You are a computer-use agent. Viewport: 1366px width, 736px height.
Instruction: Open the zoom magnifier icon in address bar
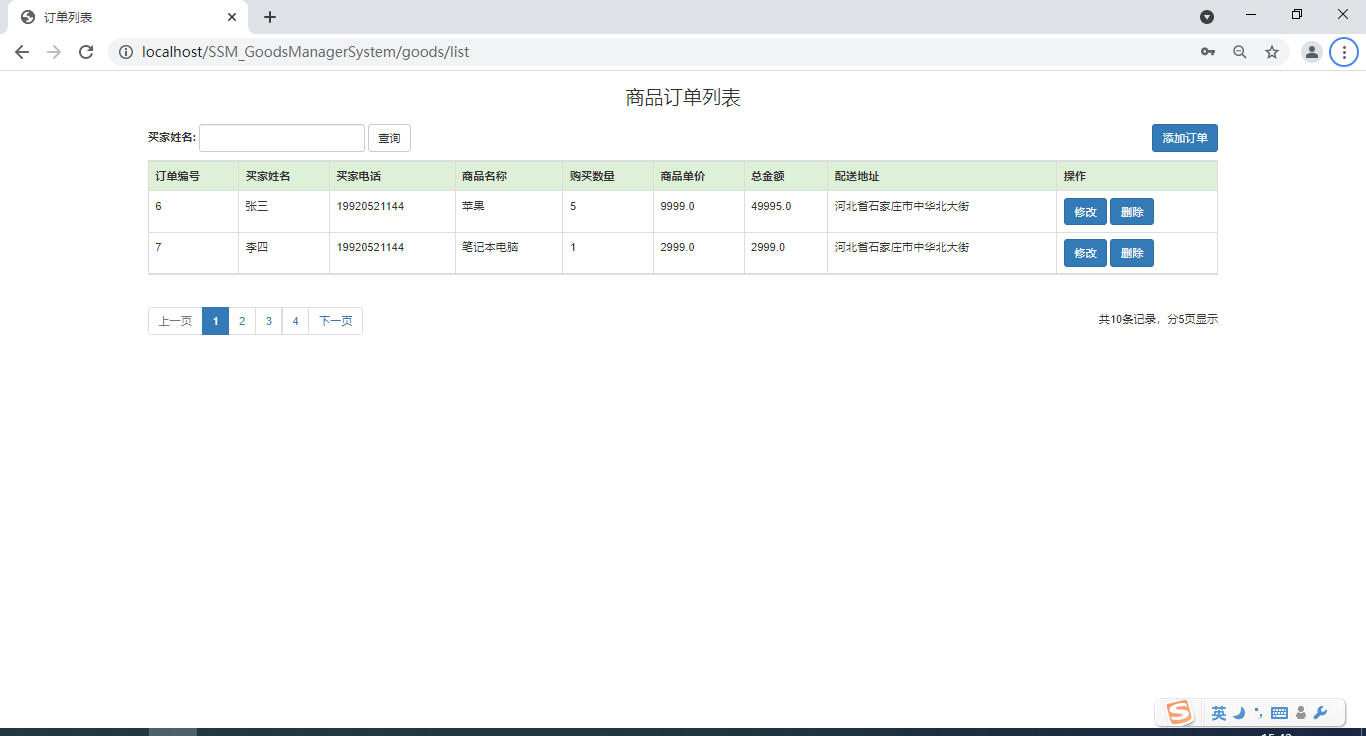coord(1240,52)
